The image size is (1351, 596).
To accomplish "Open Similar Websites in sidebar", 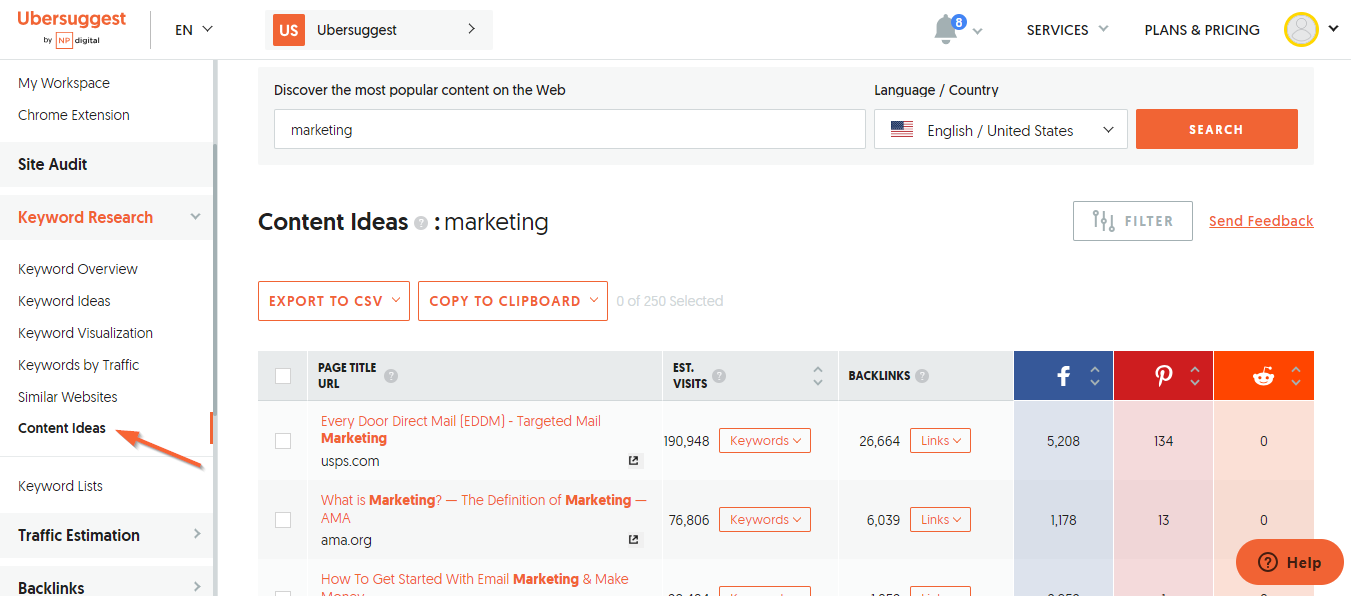I will pos(68,397).
